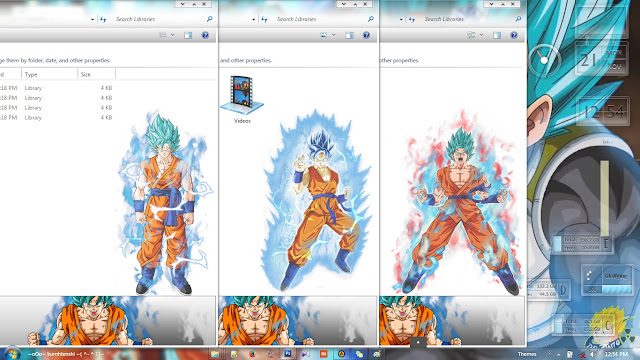Select the Videos library thumbnail

click(x=242, y=99)
